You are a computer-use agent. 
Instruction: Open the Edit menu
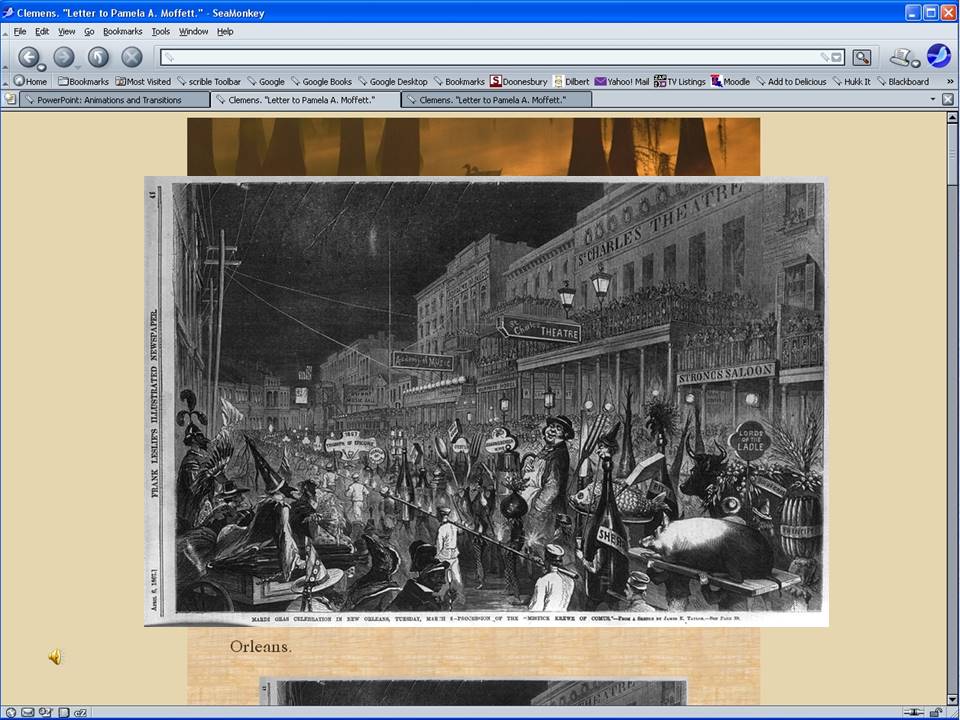tap(42, 31)
